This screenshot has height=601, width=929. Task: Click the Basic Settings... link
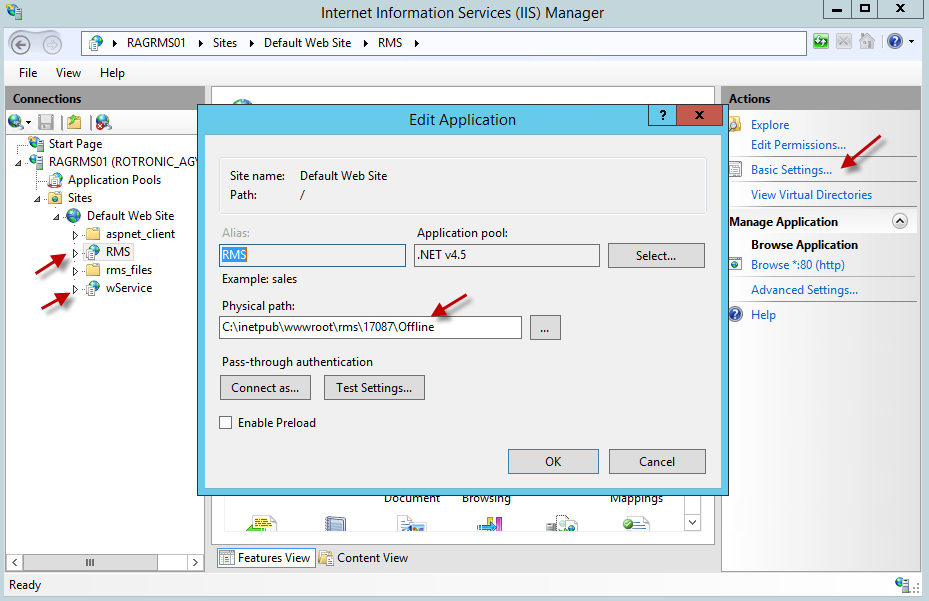(x=791, y=170)
